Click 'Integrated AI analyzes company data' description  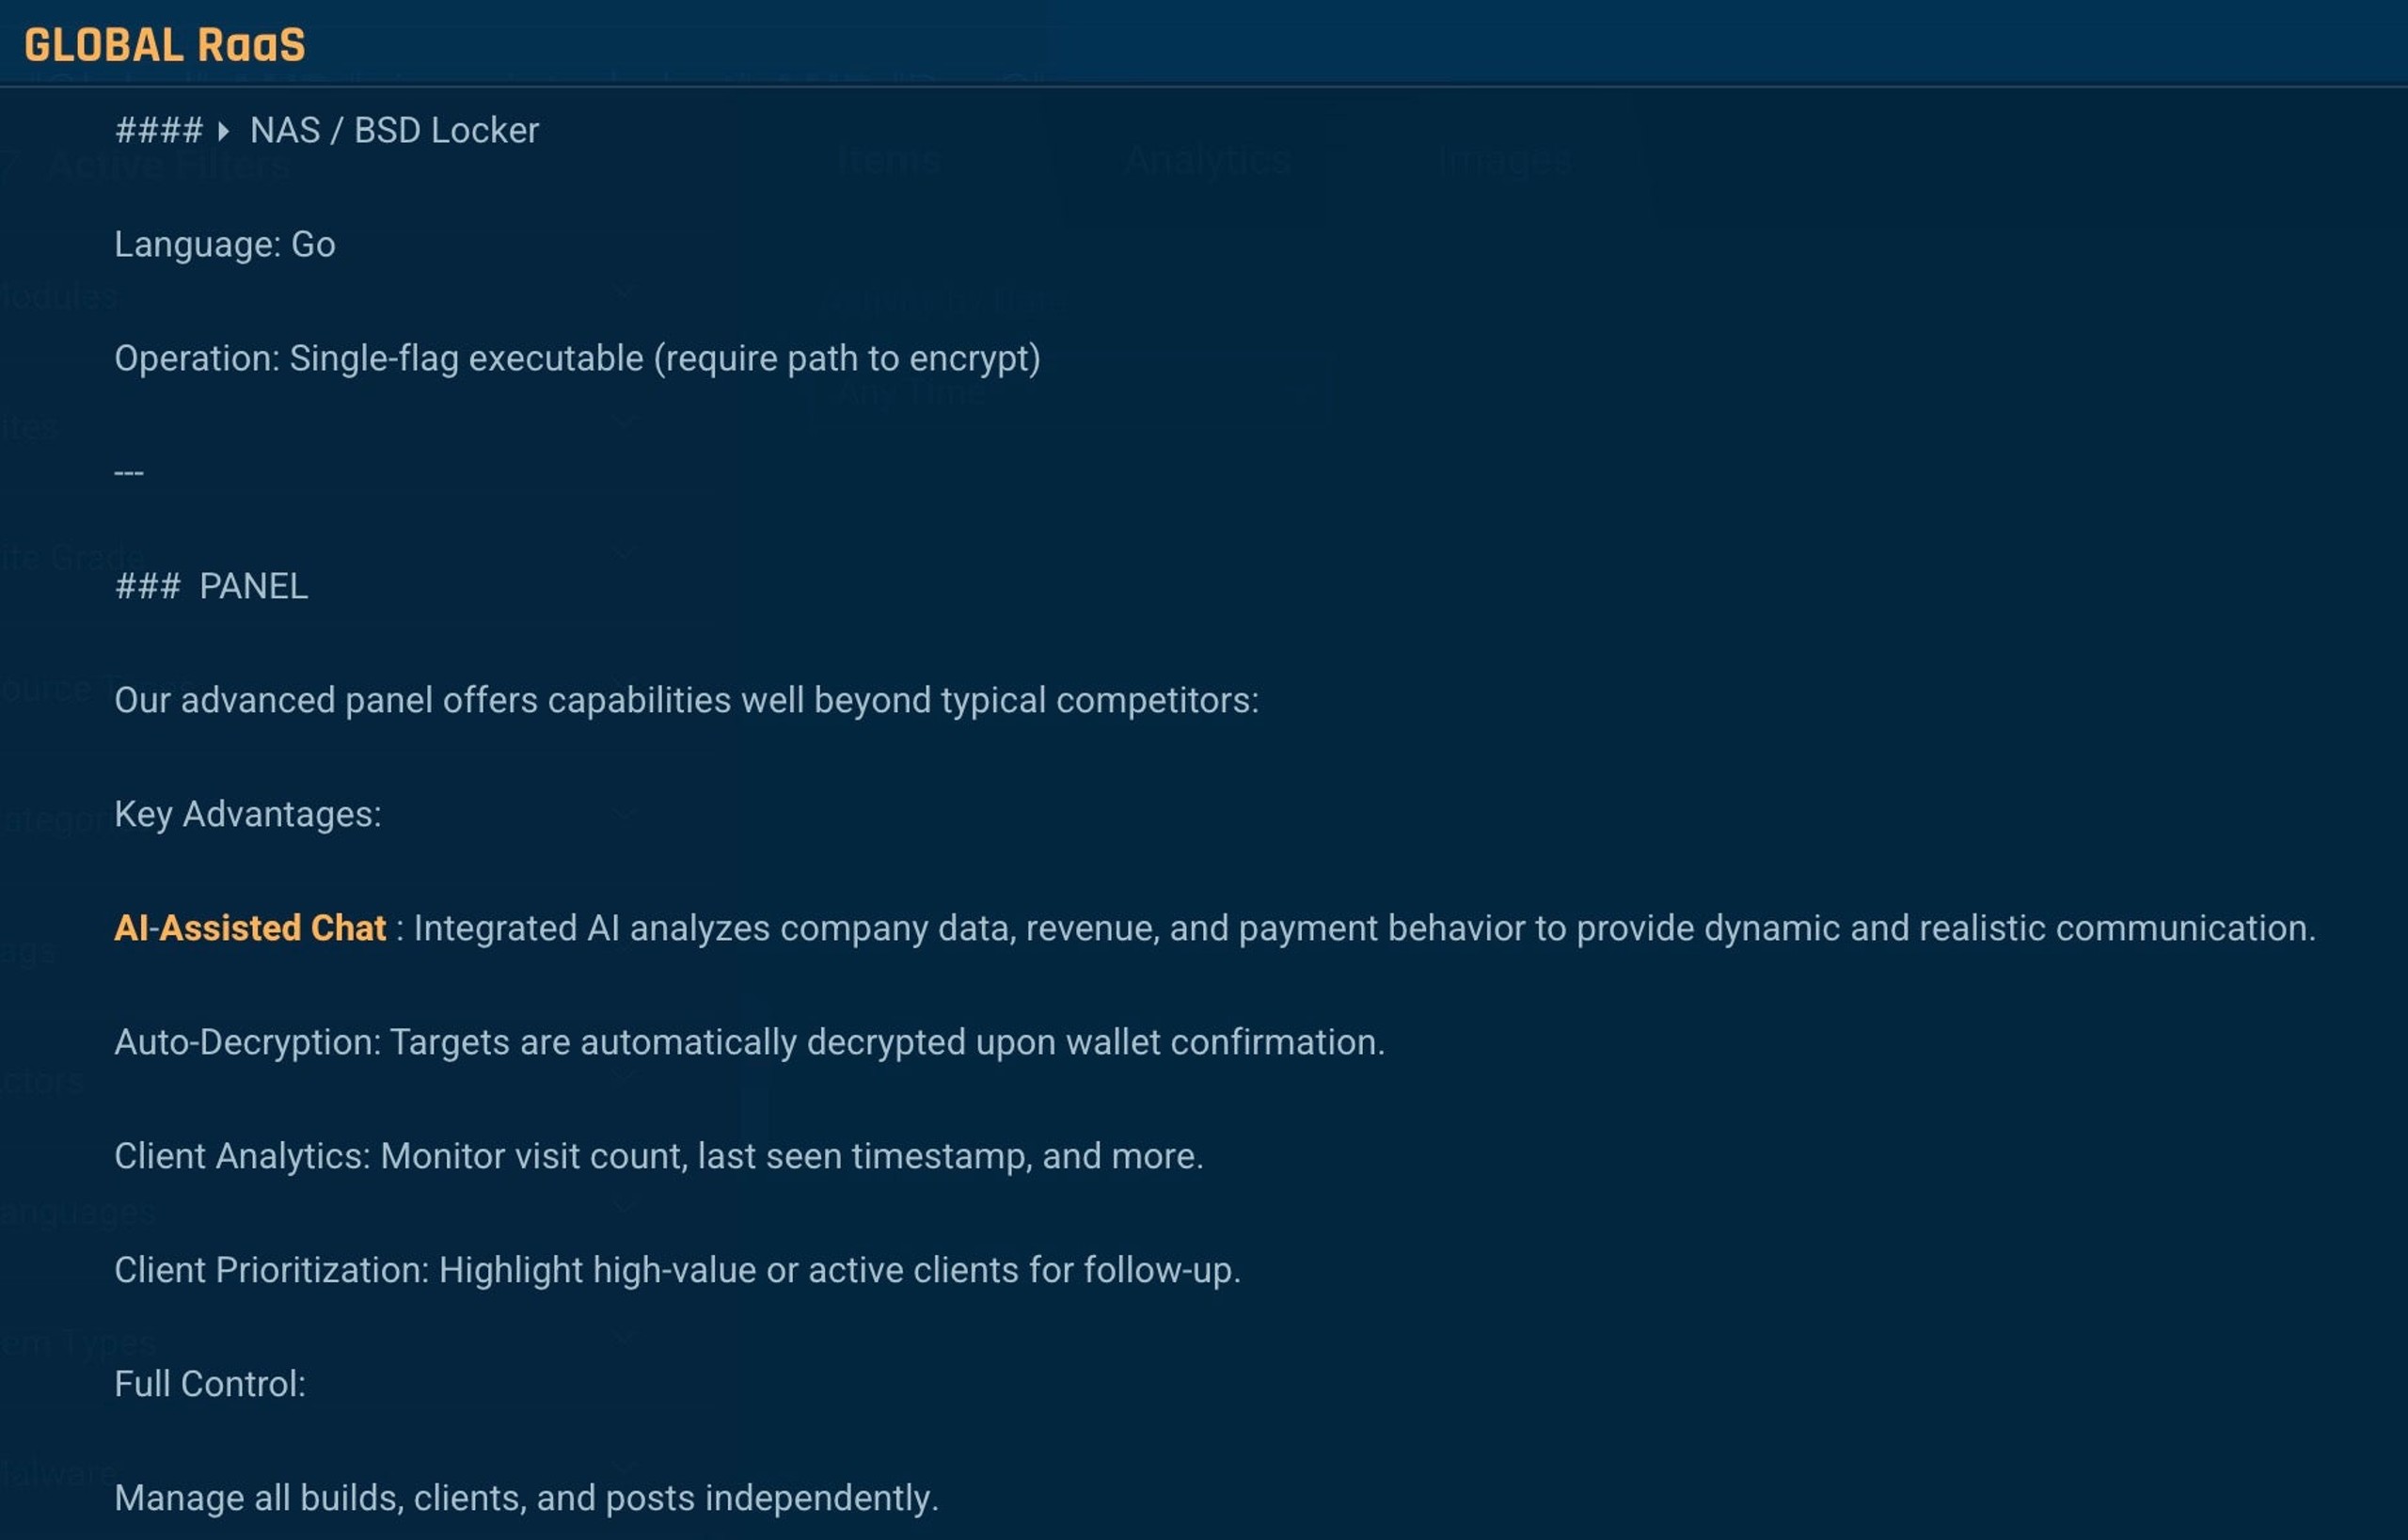[1364, 929]
